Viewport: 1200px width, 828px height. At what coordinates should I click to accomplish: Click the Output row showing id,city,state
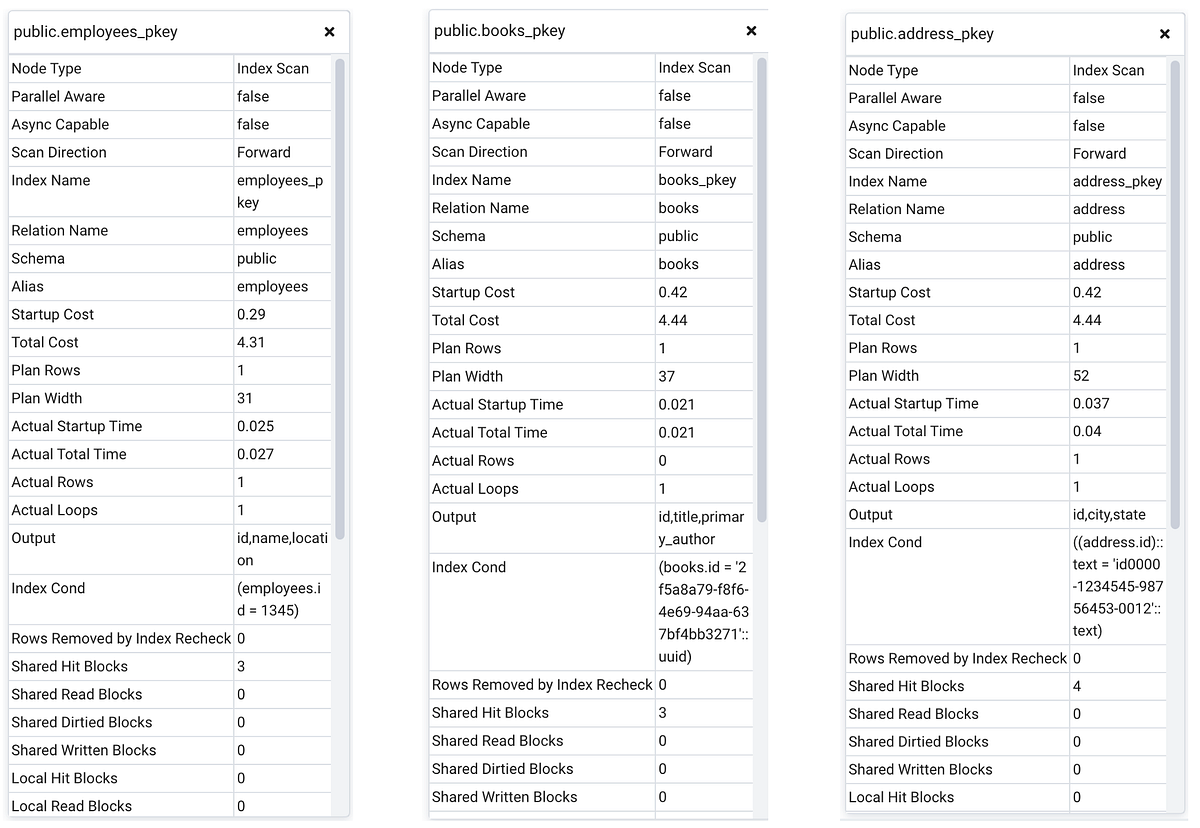(1000, 514)
